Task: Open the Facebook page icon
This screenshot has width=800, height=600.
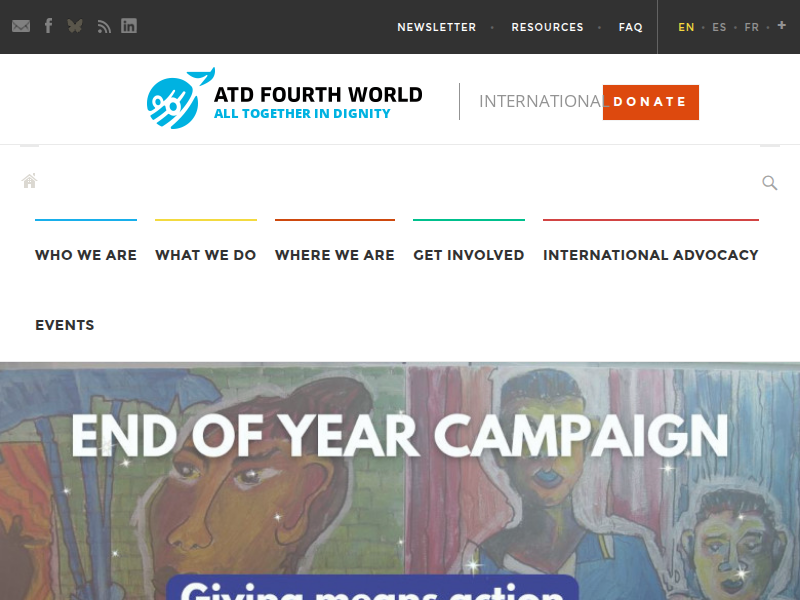Action: point(48,26)
